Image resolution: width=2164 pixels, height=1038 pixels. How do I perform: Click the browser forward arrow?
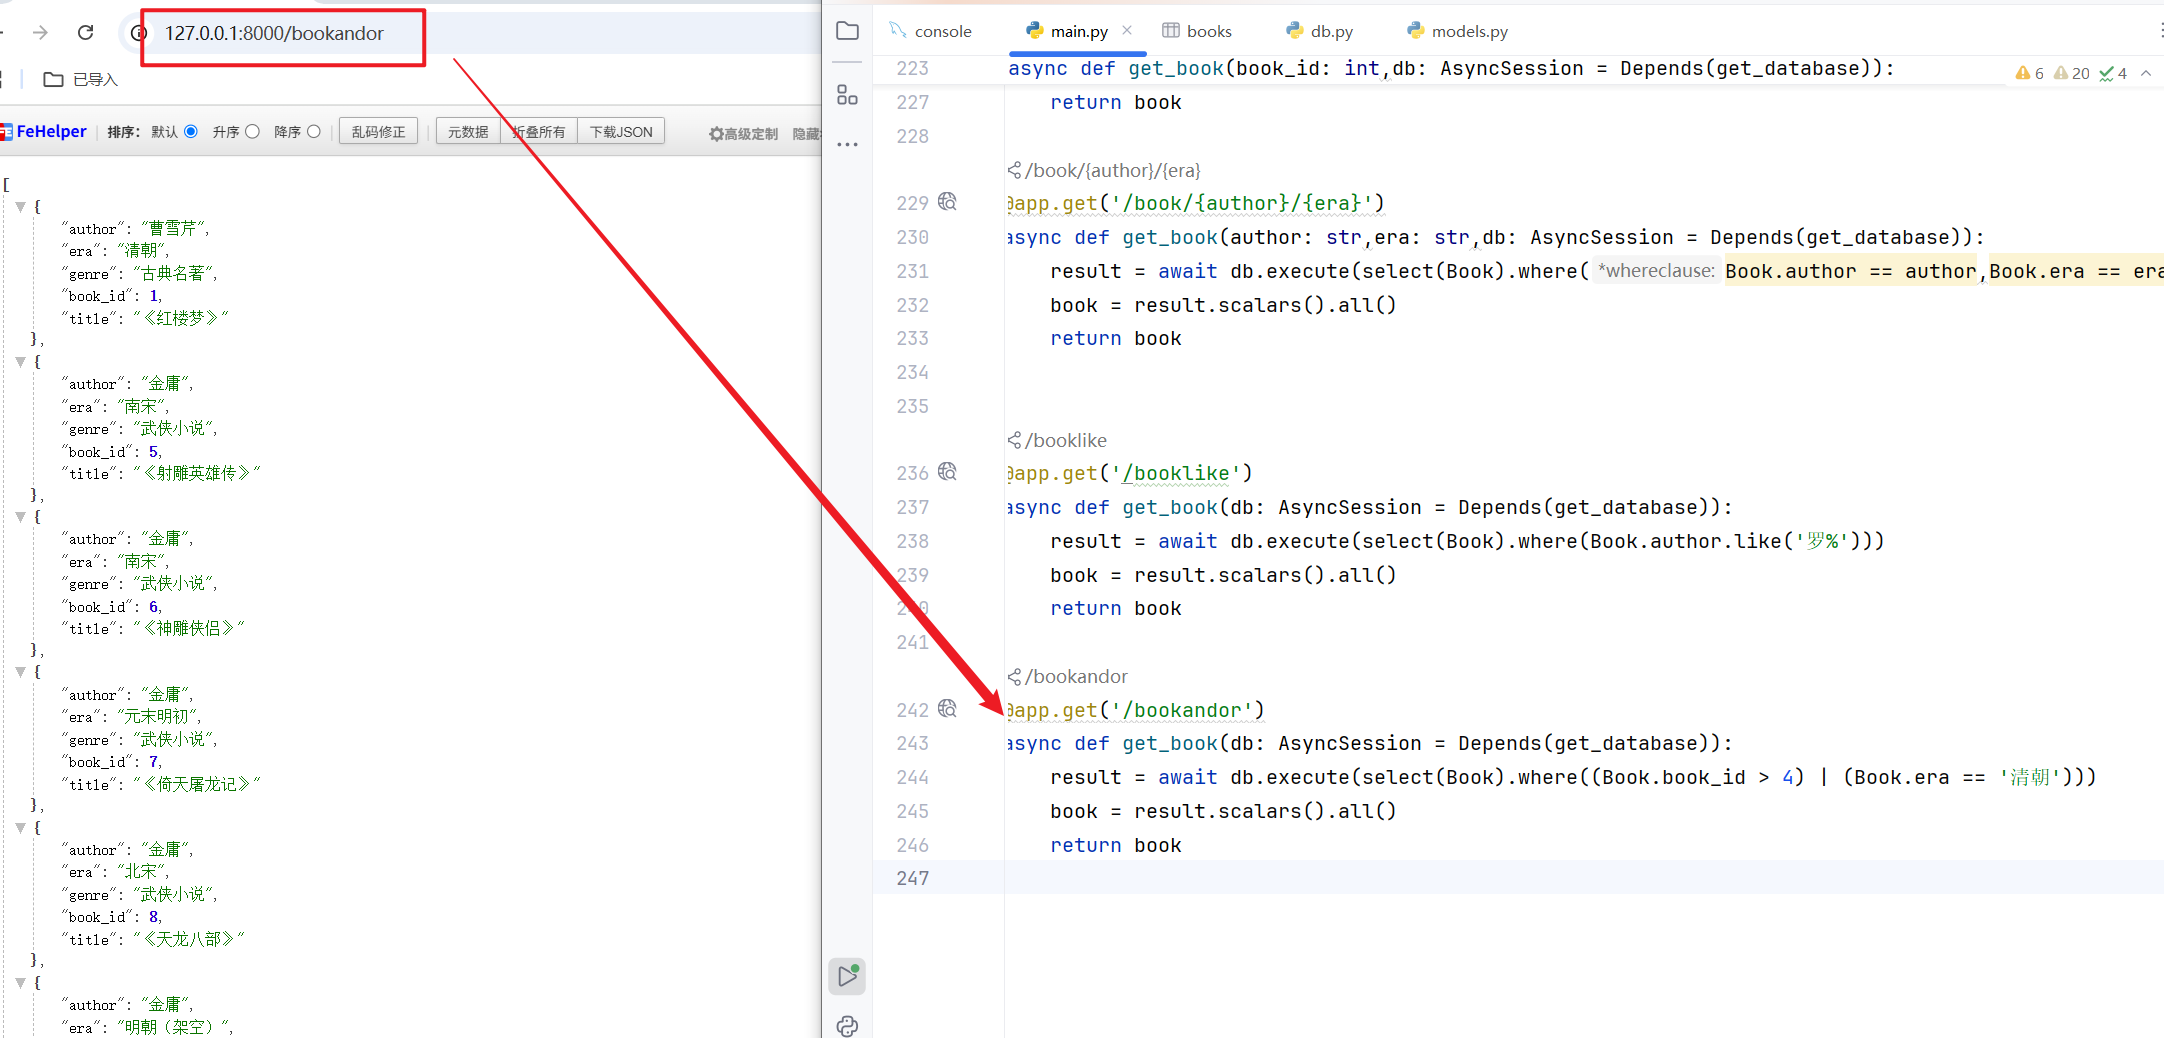point(40,33)
